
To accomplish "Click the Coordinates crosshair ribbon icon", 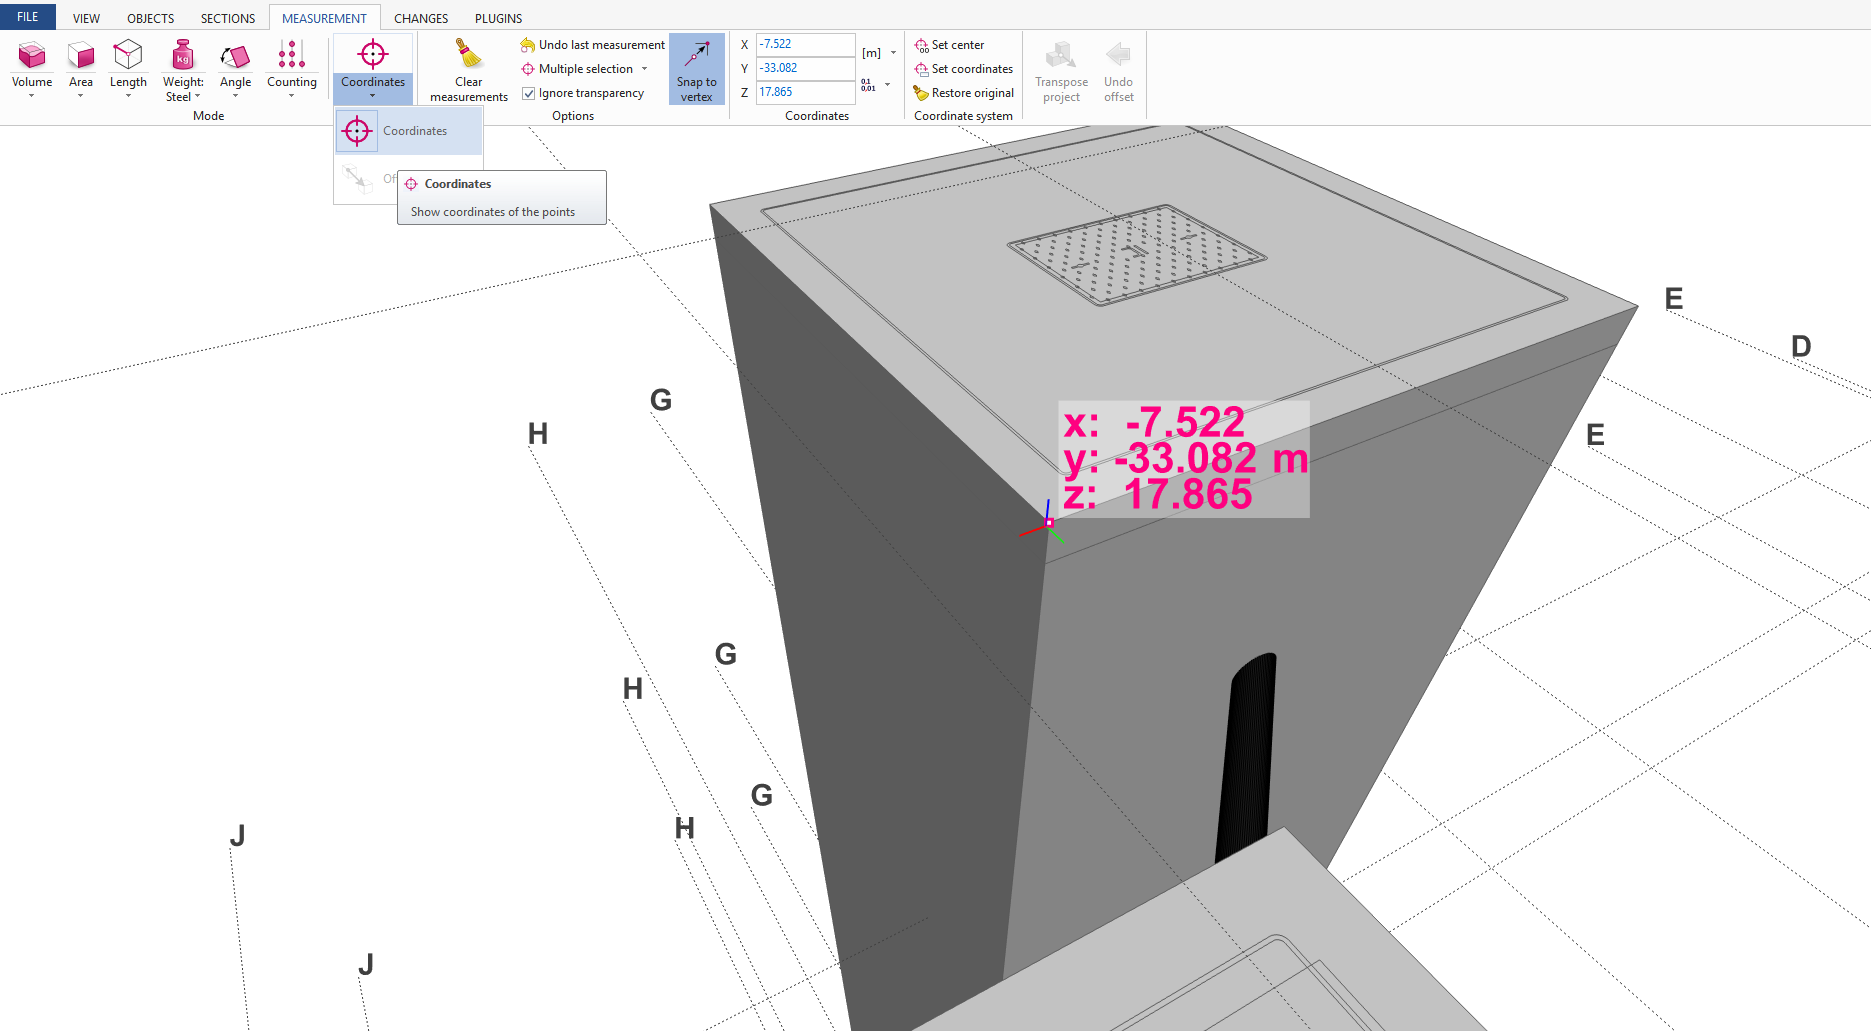I will (373, 54).
